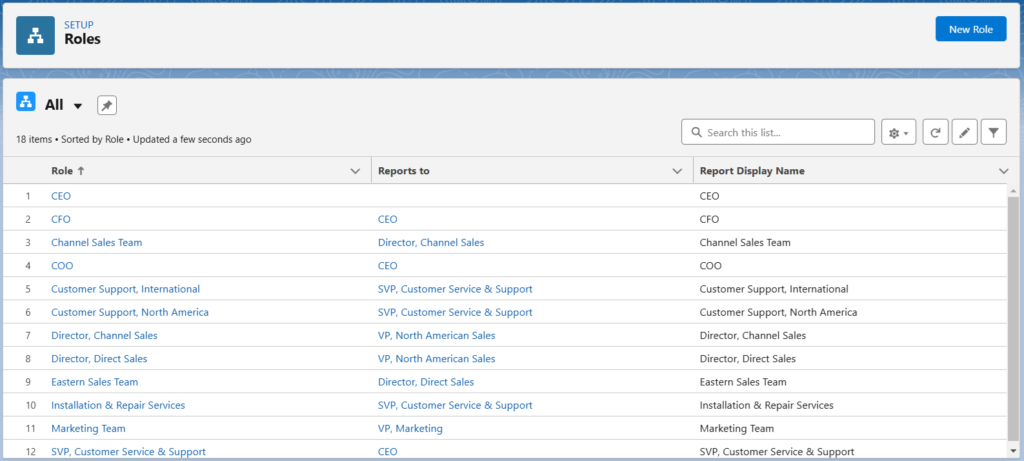Image resolution: width=1024 pixels, height=461 pixels.
Task: Select Channel Sales Team display name text
Action: coord(745,242)
